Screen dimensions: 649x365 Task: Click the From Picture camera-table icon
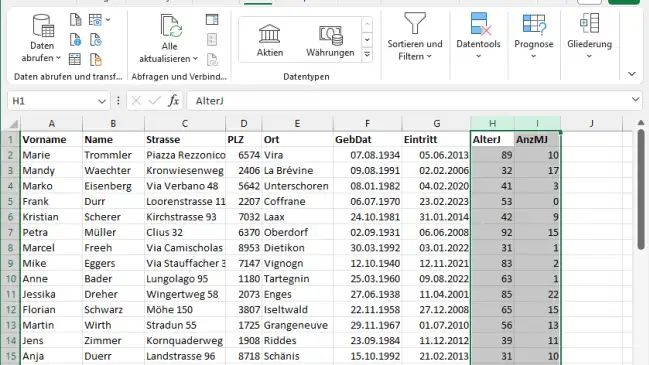(95, 19)
